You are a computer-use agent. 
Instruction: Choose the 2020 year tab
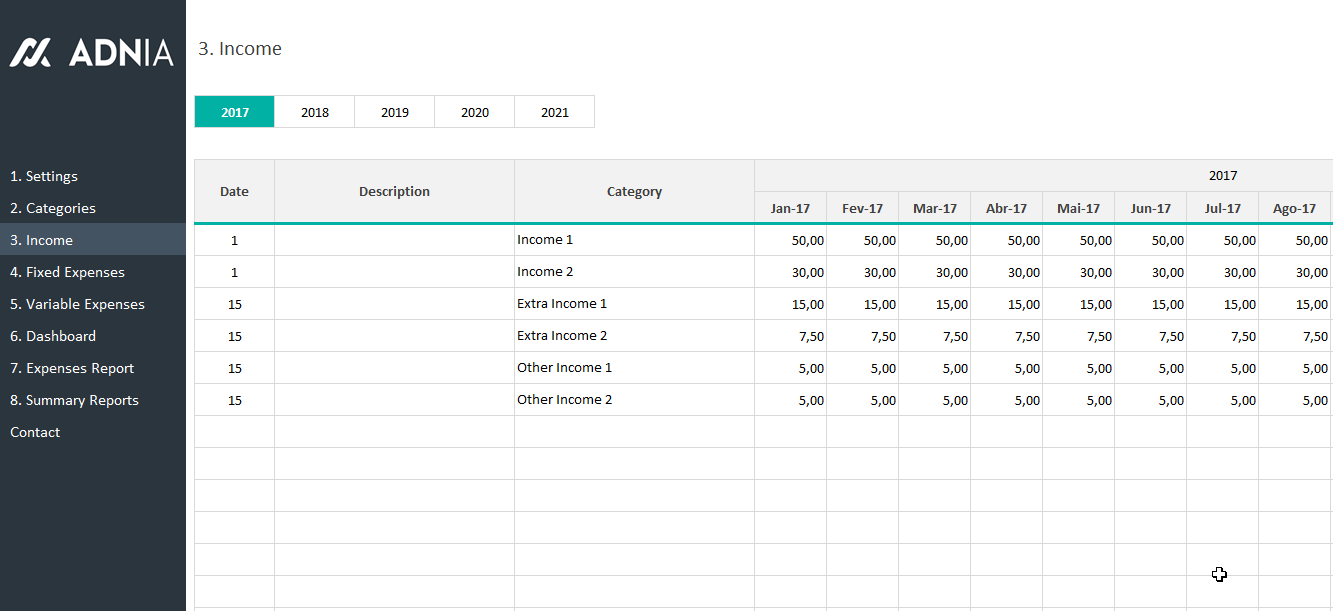click(474, 112)
